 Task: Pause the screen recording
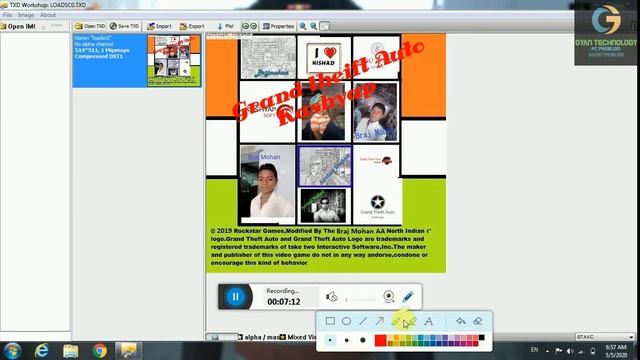[x=236, y=297]
